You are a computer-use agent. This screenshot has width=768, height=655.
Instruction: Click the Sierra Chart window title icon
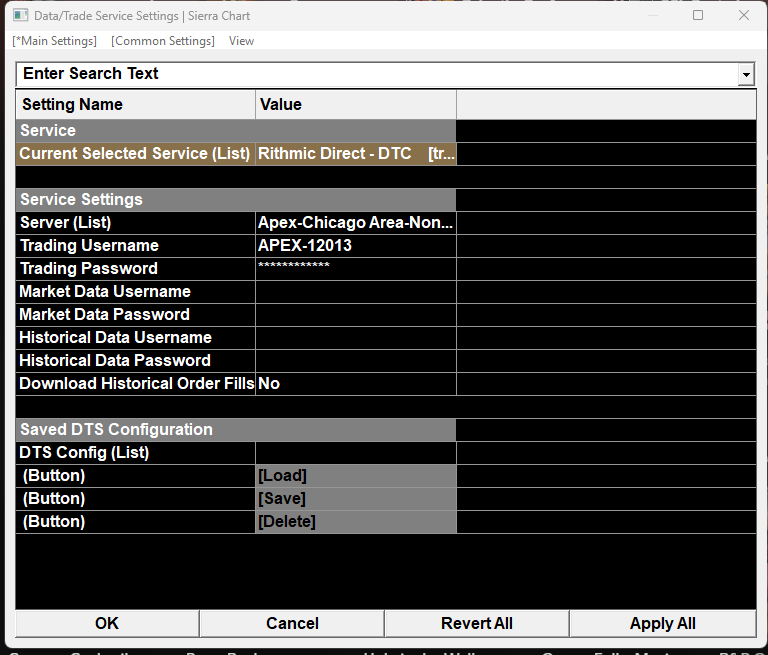20,15
